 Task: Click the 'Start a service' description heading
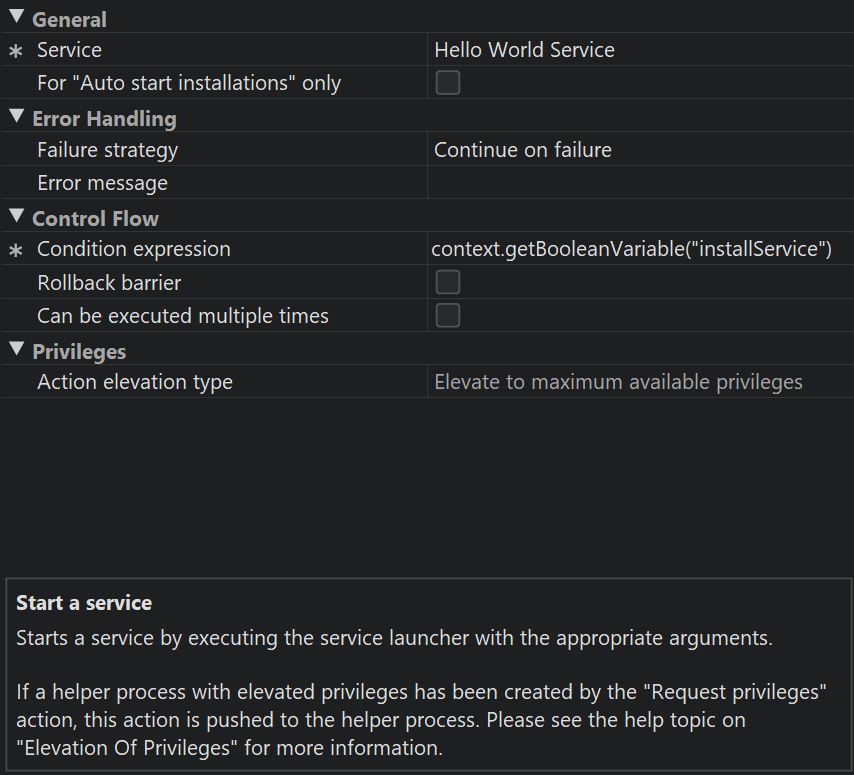tap(84, 603)
